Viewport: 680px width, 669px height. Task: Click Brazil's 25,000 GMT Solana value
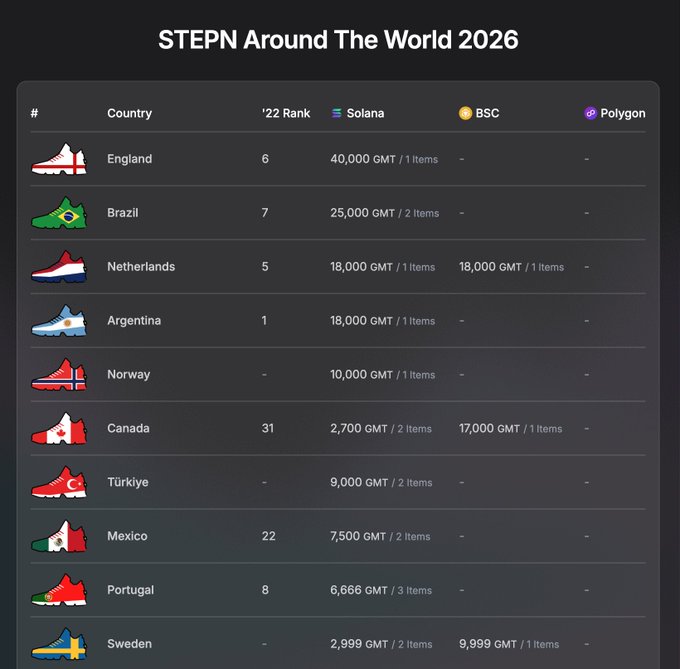362,213
